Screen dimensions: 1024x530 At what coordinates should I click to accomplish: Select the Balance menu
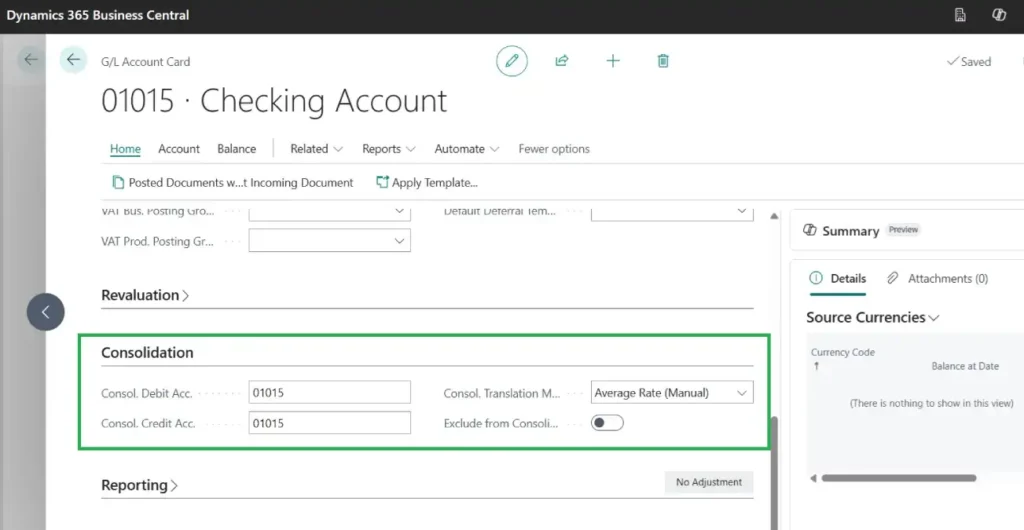point(236,149)
